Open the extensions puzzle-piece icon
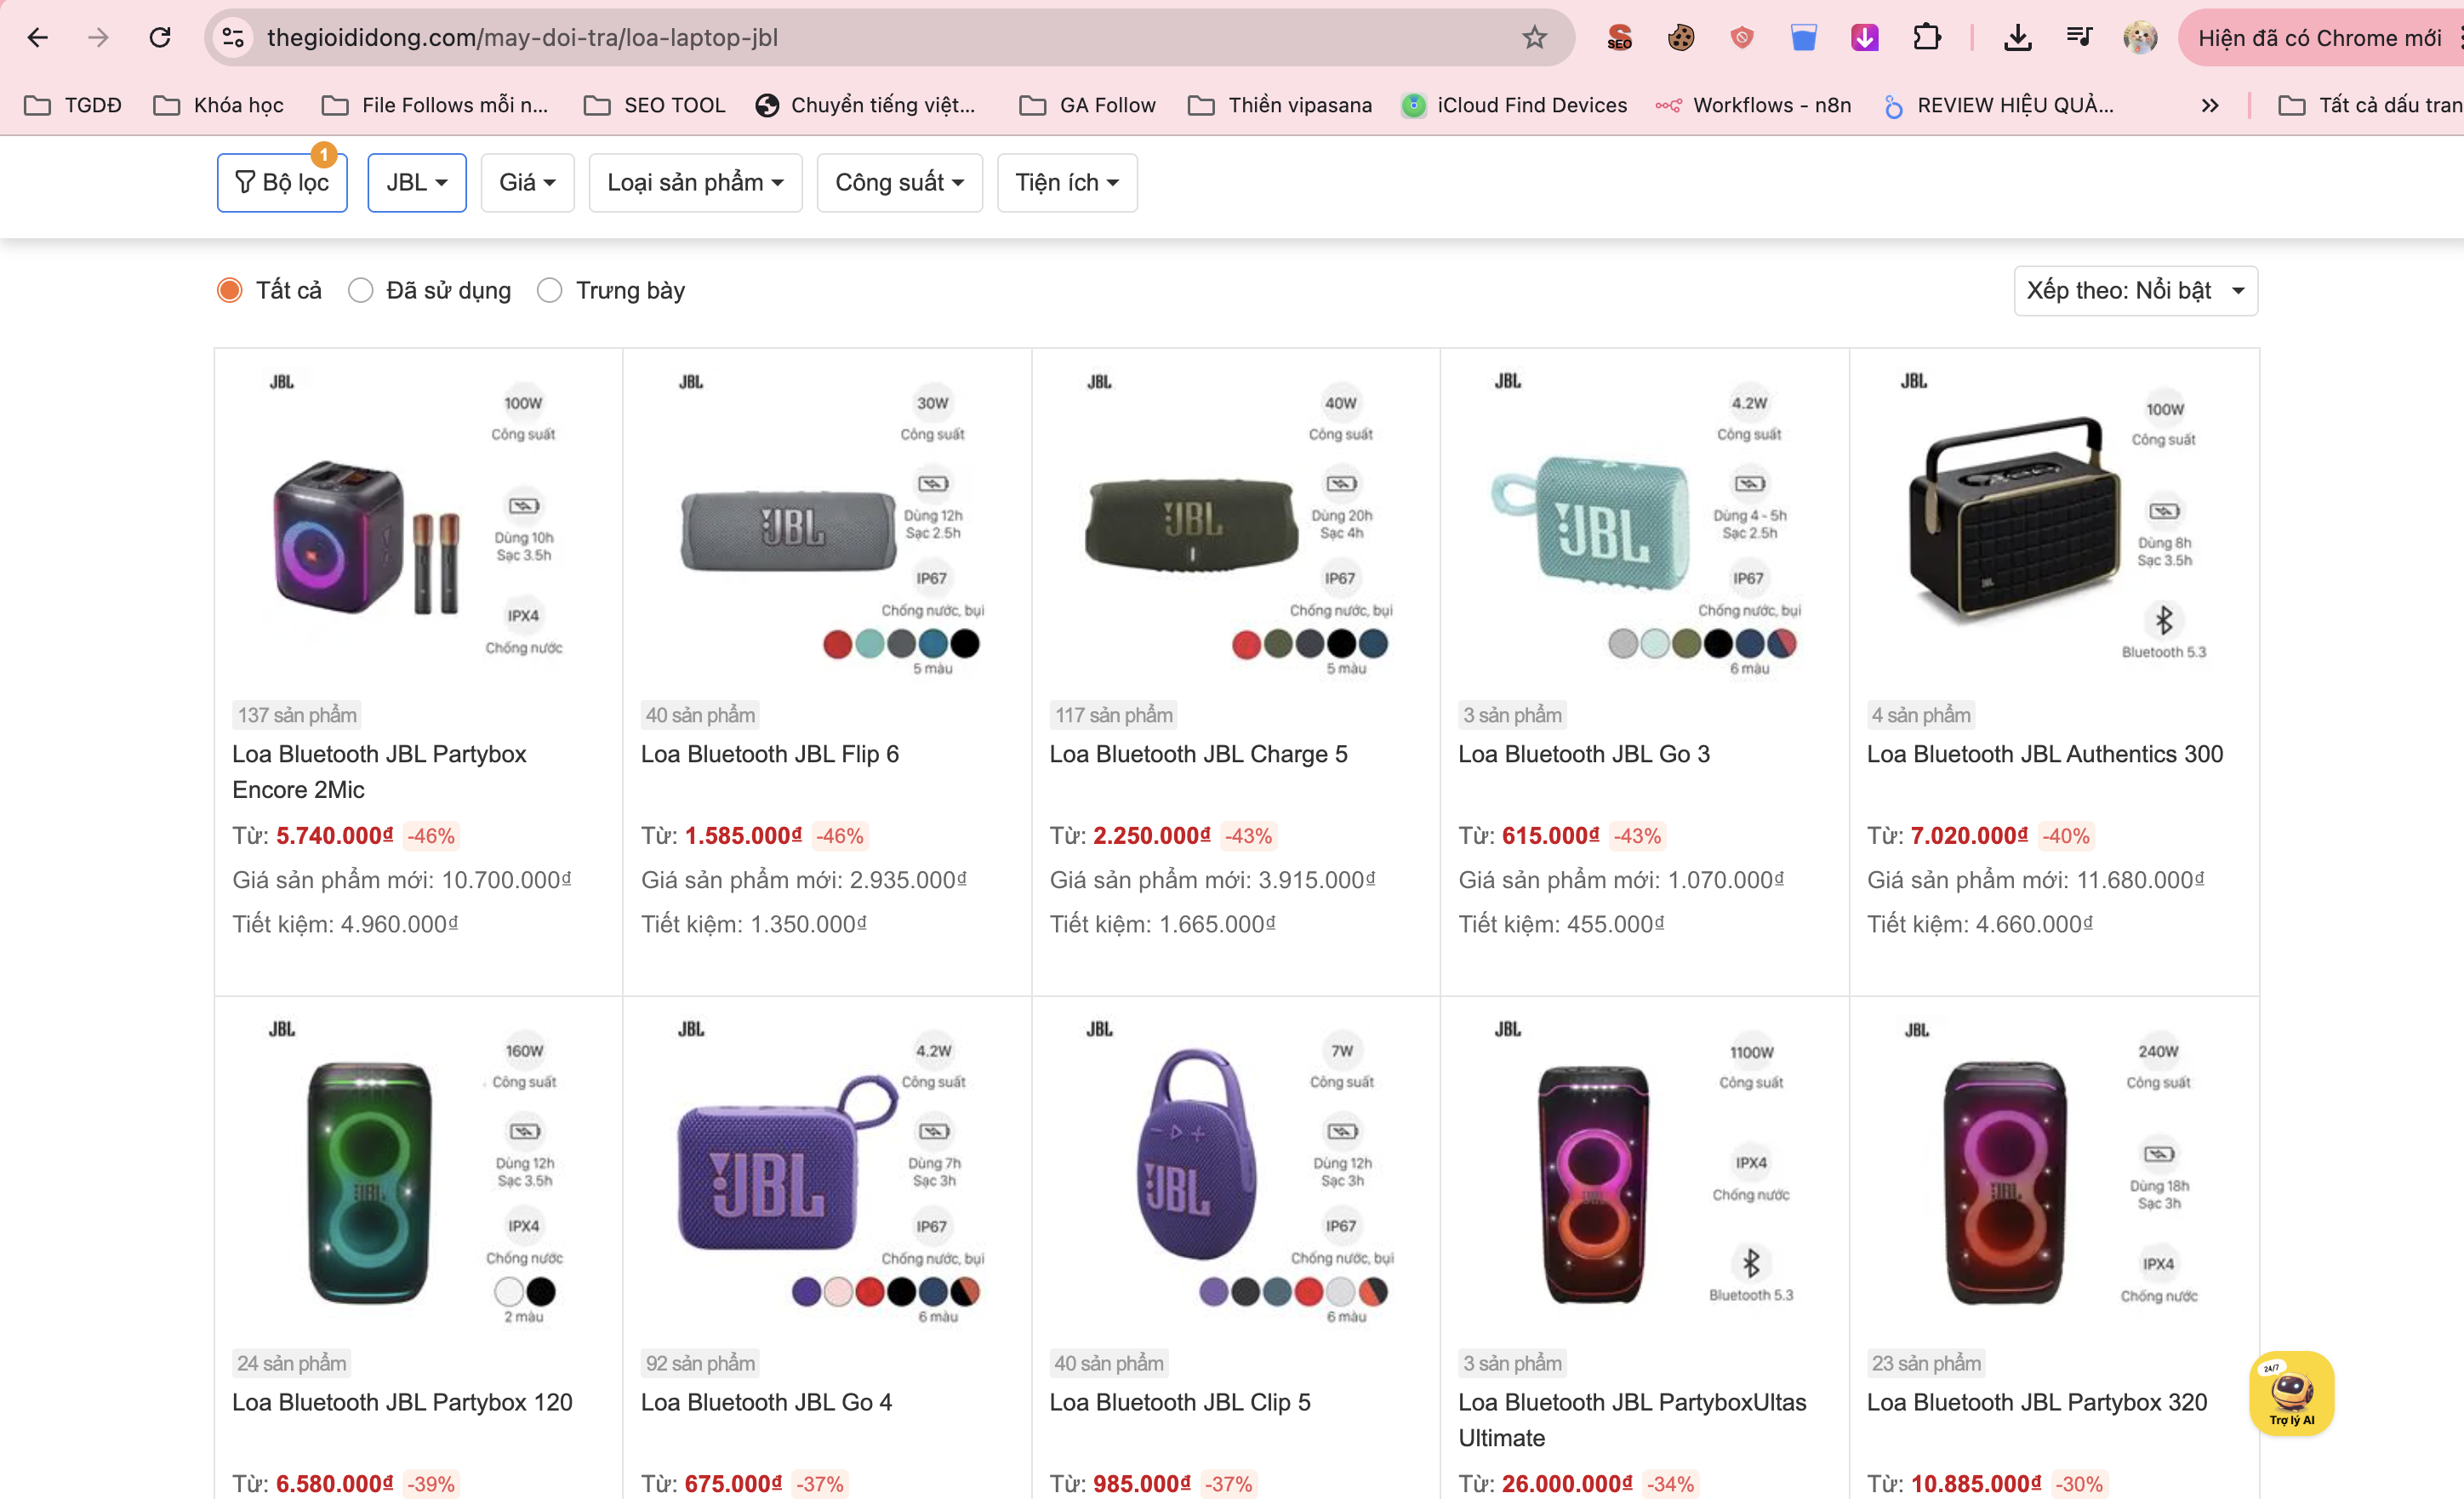This screenshot has height=1499, width=2464. (1926, 37)
